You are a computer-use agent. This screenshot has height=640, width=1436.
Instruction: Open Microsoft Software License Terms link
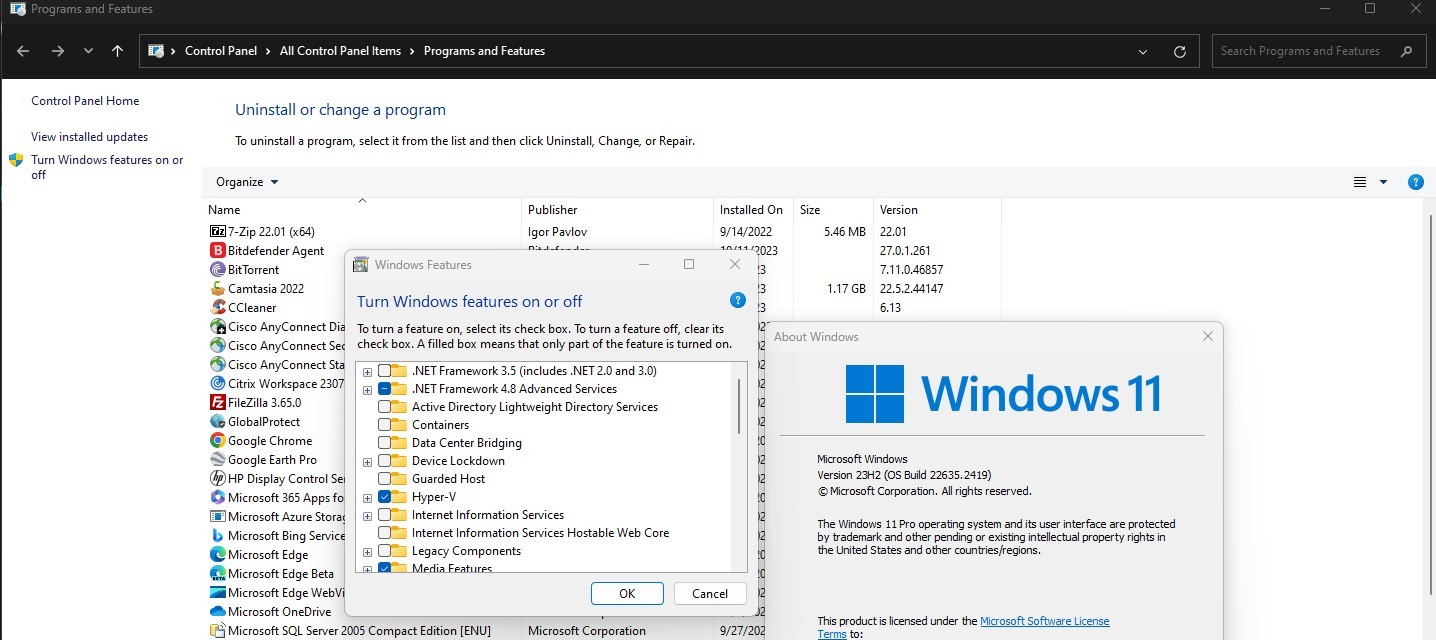click(x=1044, y=621)
